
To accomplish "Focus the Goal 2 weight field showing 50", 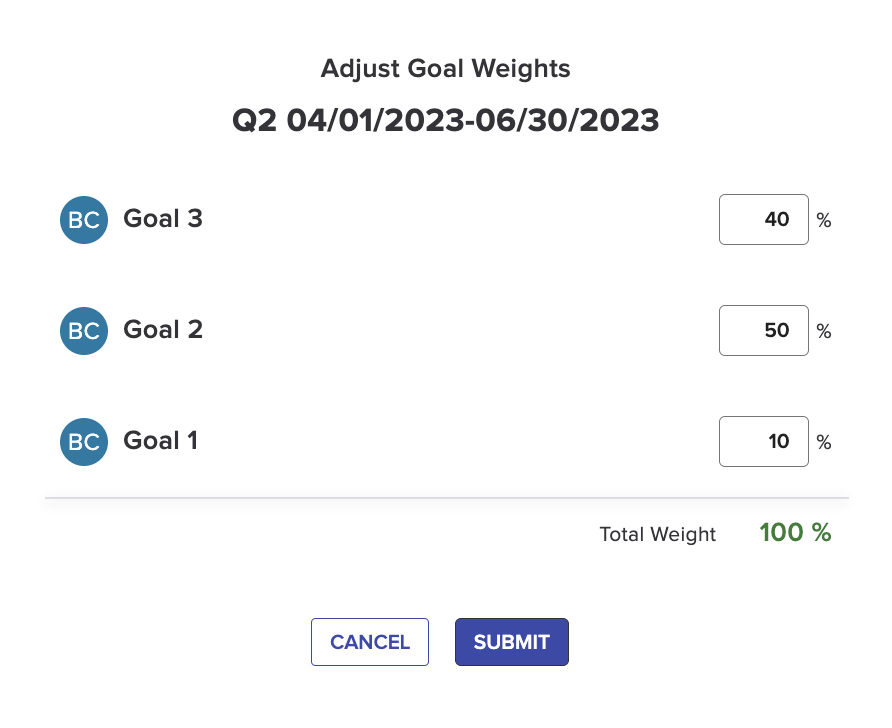I will click(x=763, y=330).
